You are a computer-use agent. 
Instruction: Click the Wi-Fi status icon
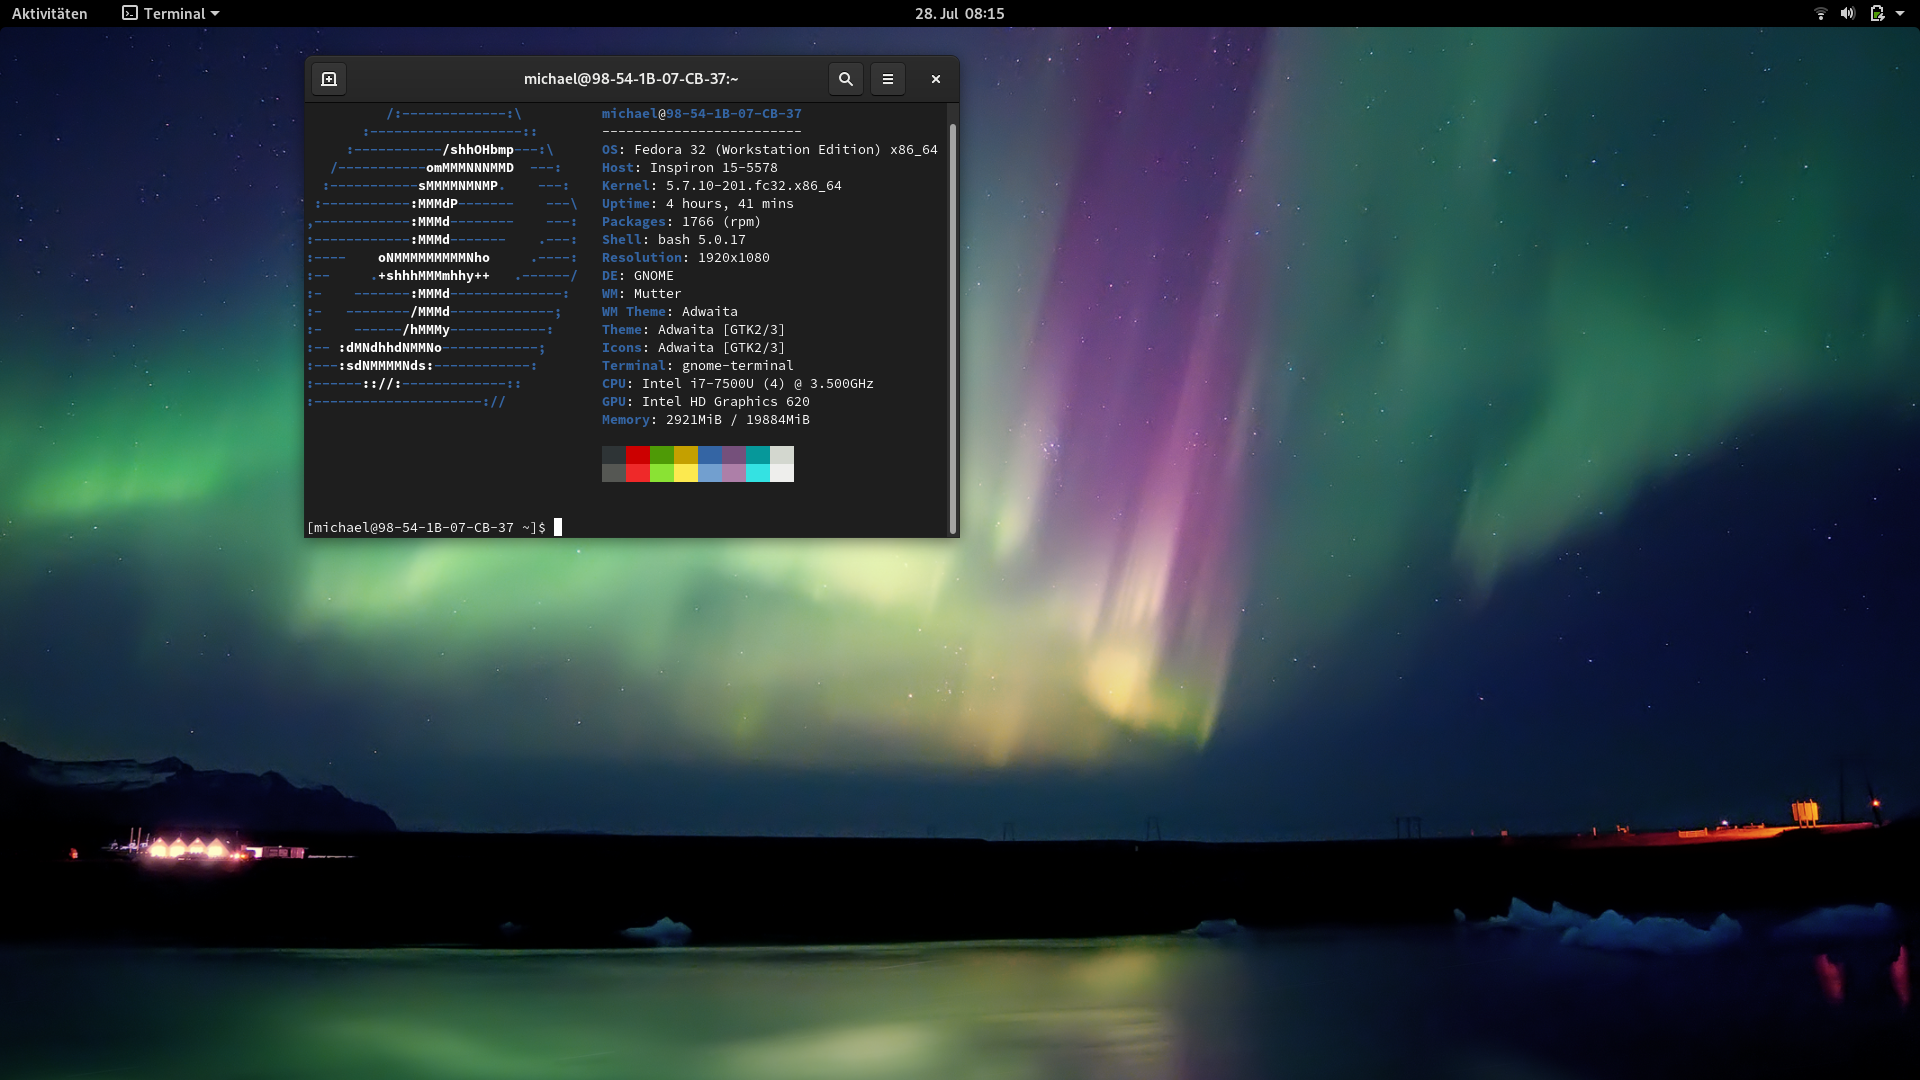coord(1820,14)
